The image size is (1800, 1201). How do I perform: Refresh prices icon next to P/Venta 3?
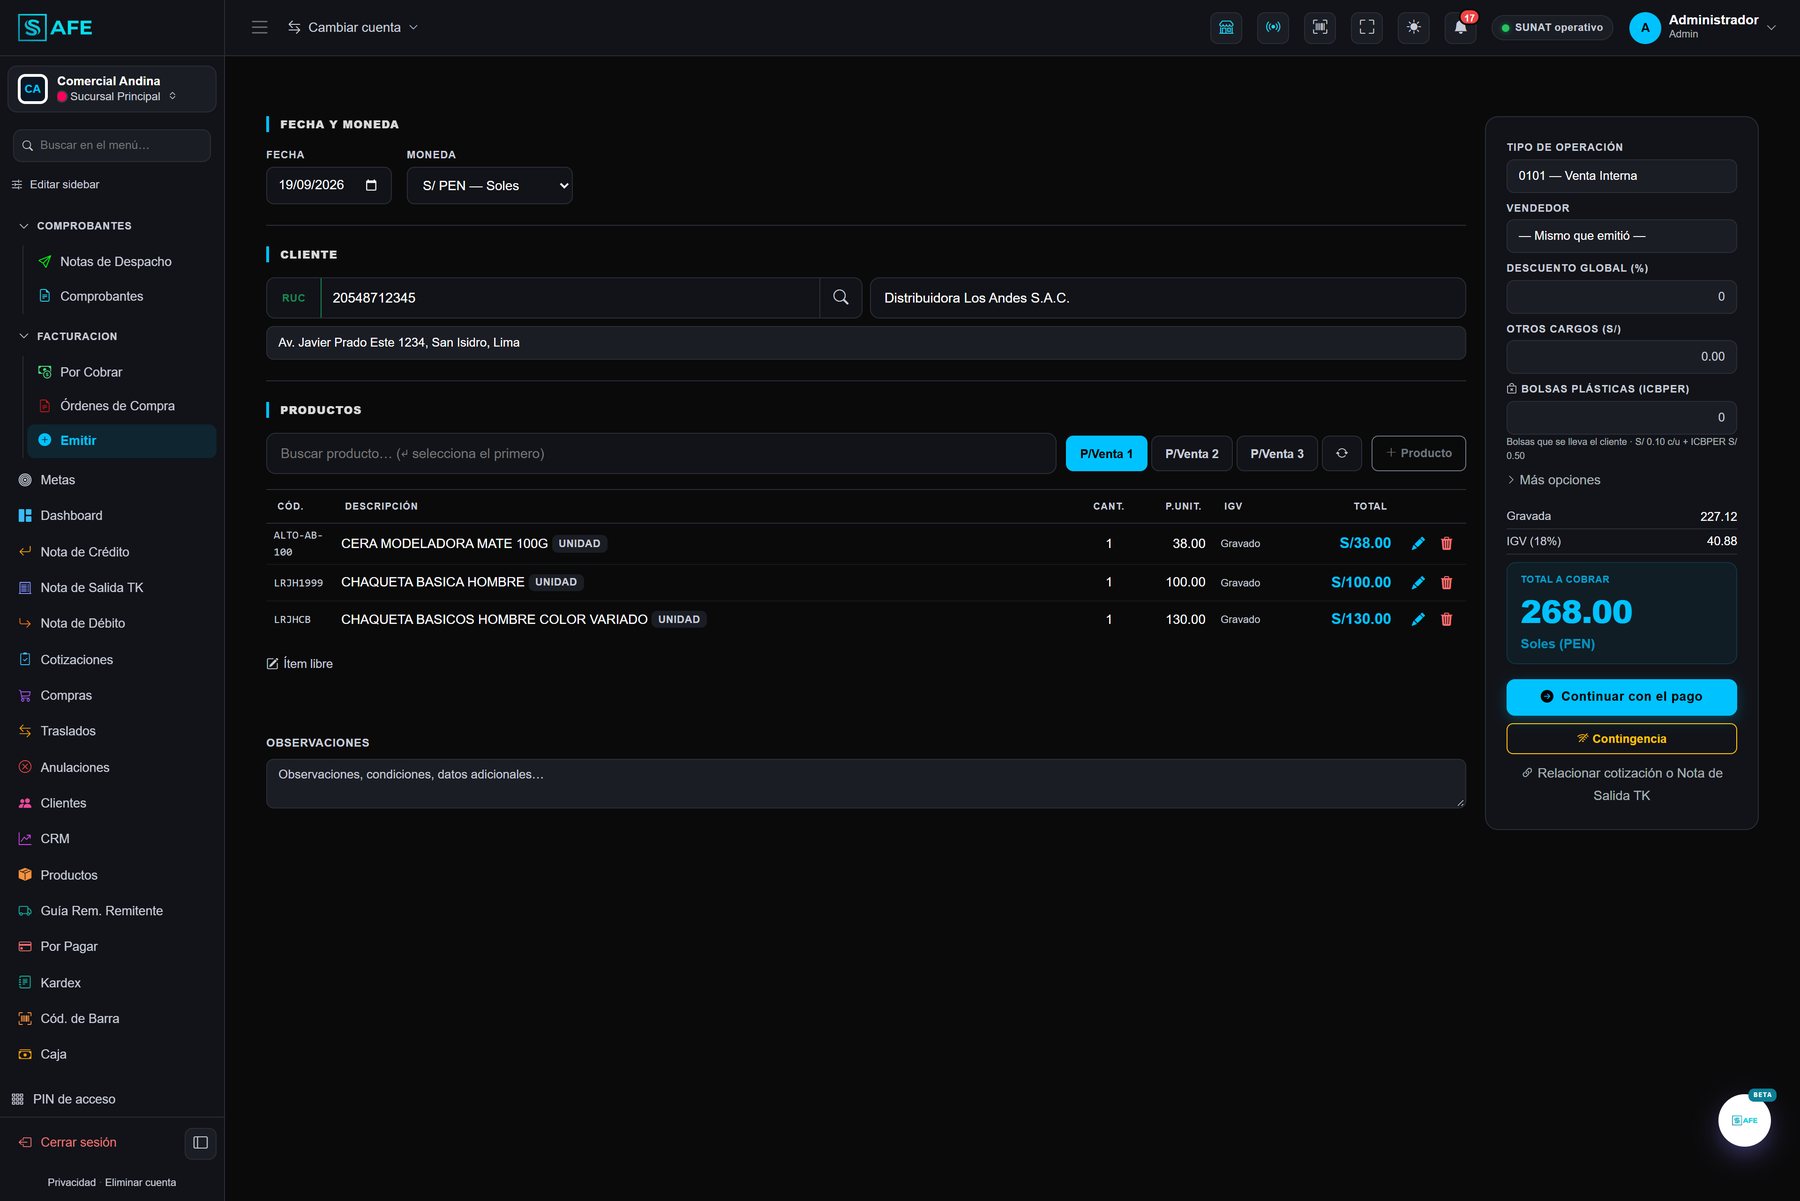tap(1342, 454)
